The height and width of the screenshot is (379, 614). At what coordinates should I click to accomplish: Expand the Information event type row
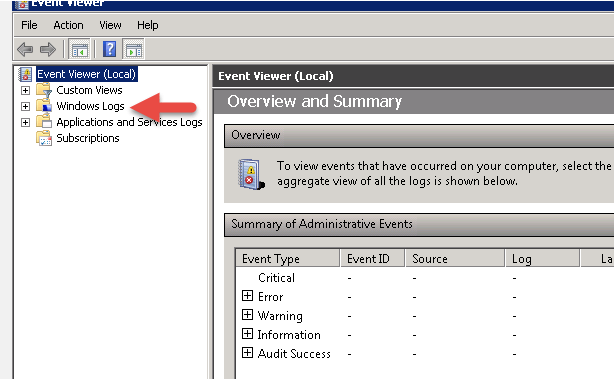(x=247, y=334)
